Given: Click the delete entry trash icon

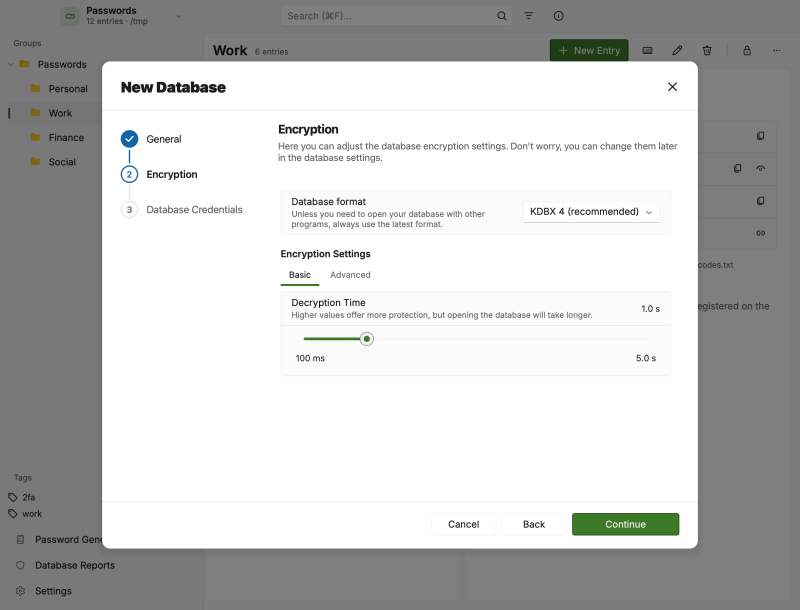Looking at the screenshot, I should 707,50.
